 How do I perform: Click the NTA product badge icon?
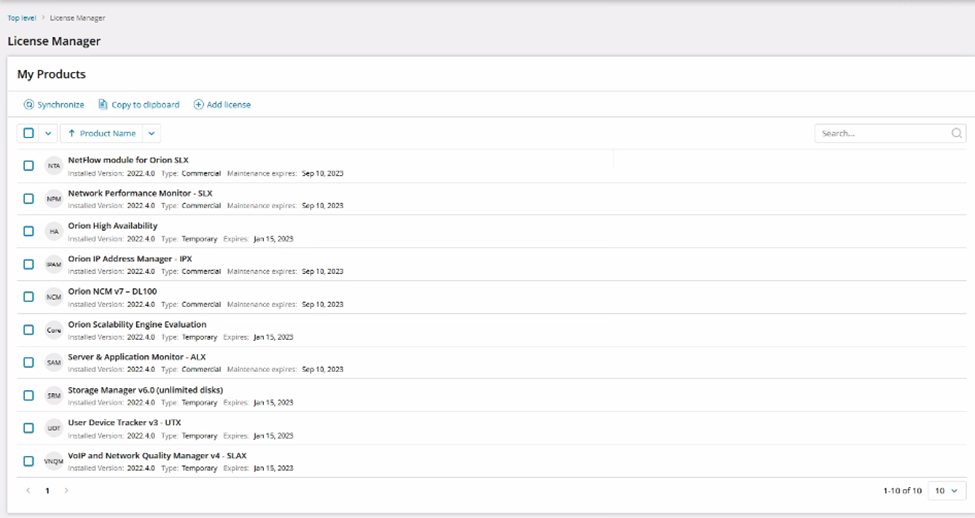click(54, 166)
